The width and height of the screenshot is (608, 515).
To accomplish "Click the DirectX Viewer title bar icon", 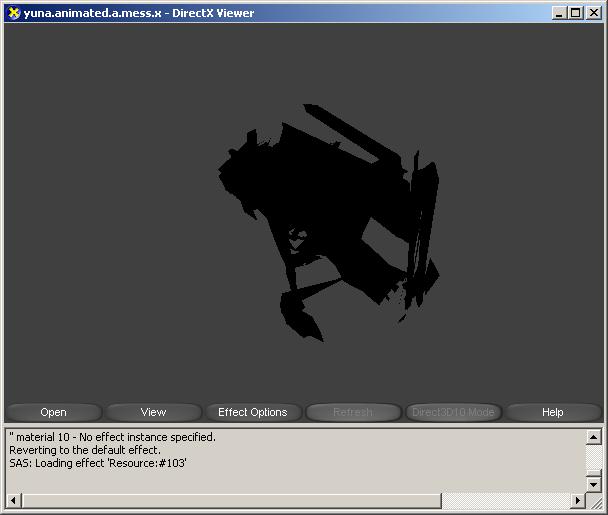I will pos(13,13).
